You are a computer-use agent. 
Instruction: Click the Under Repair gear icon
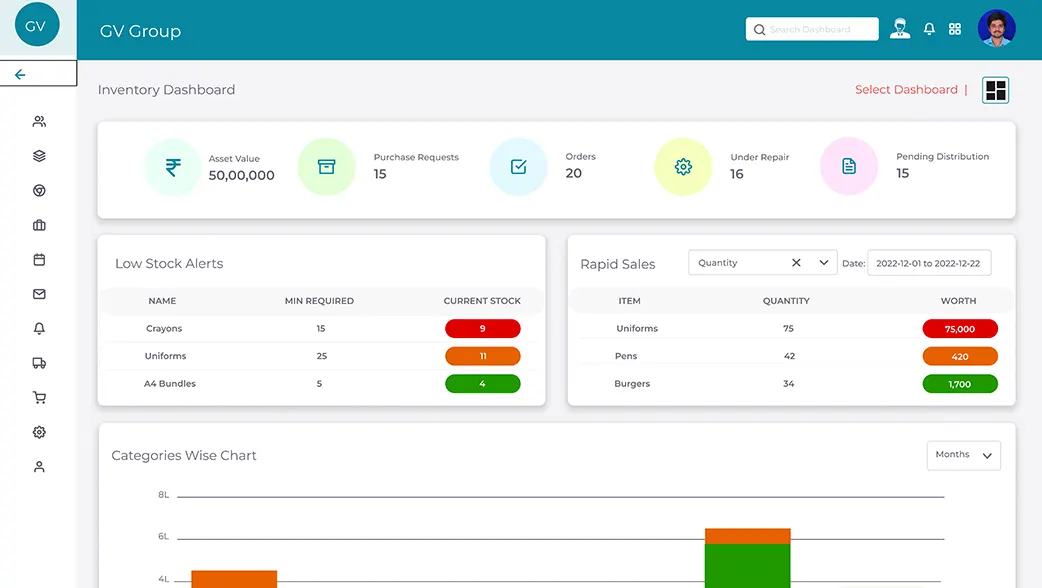pyautogui.click(x=683, y=167)
